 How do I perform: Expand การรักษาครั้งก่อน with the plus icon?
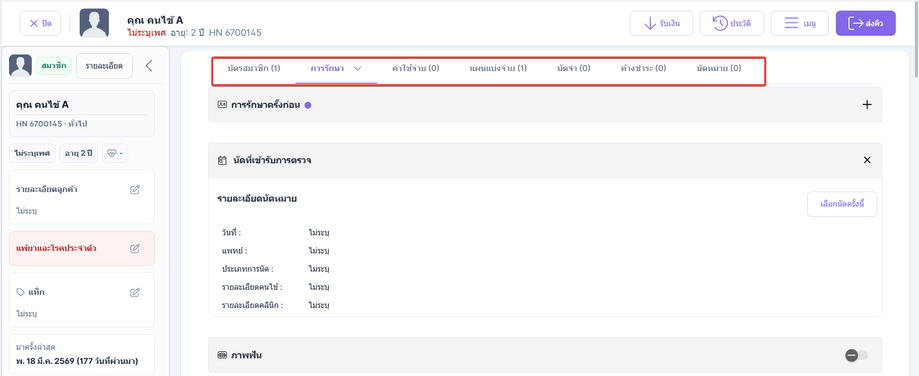(x=867, y=105)
